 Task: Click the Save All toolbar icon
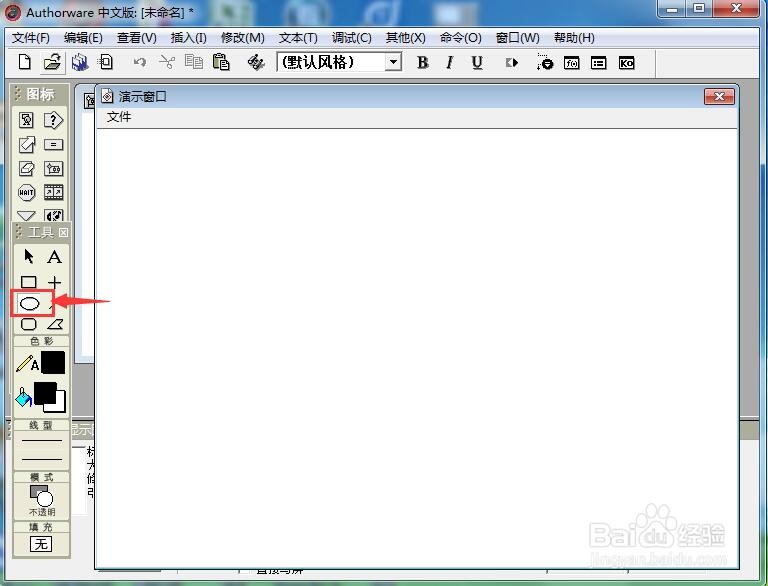[x=80, y=62]
